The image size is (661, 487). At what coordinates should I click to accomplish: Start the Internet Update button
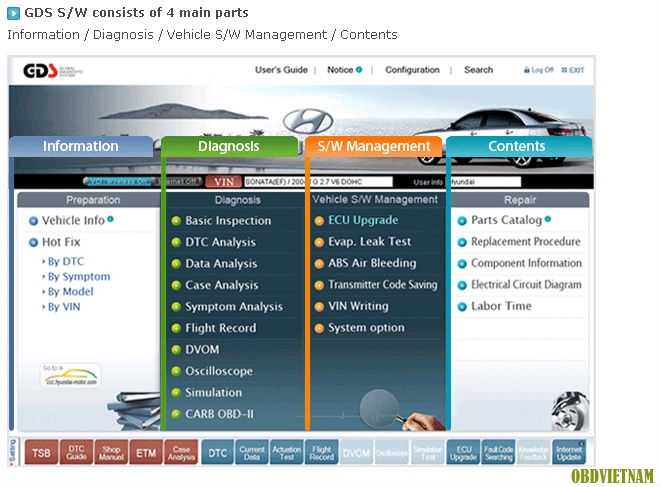pyautogui.click(x=569, y=453)
